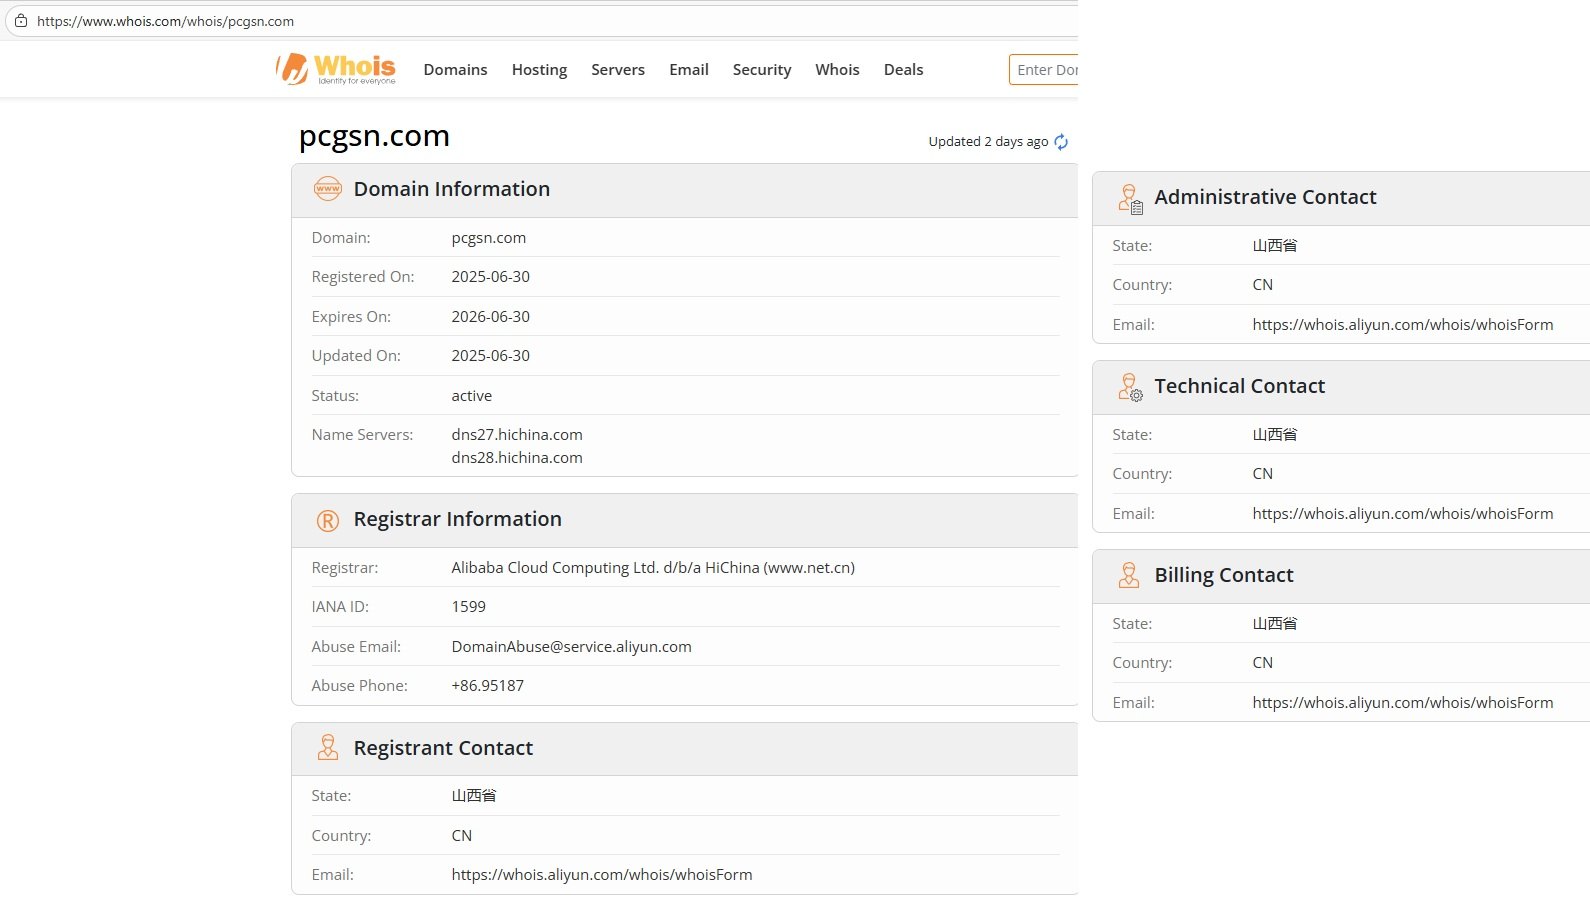Click the Technical Contact gear-person icon
Screen dimensions: 1590x903
coord(1130,387)
